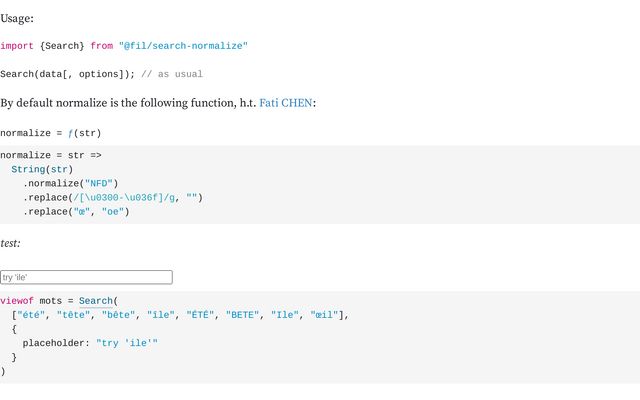Click the "try 'ile'" search input box

click(87, 277)
